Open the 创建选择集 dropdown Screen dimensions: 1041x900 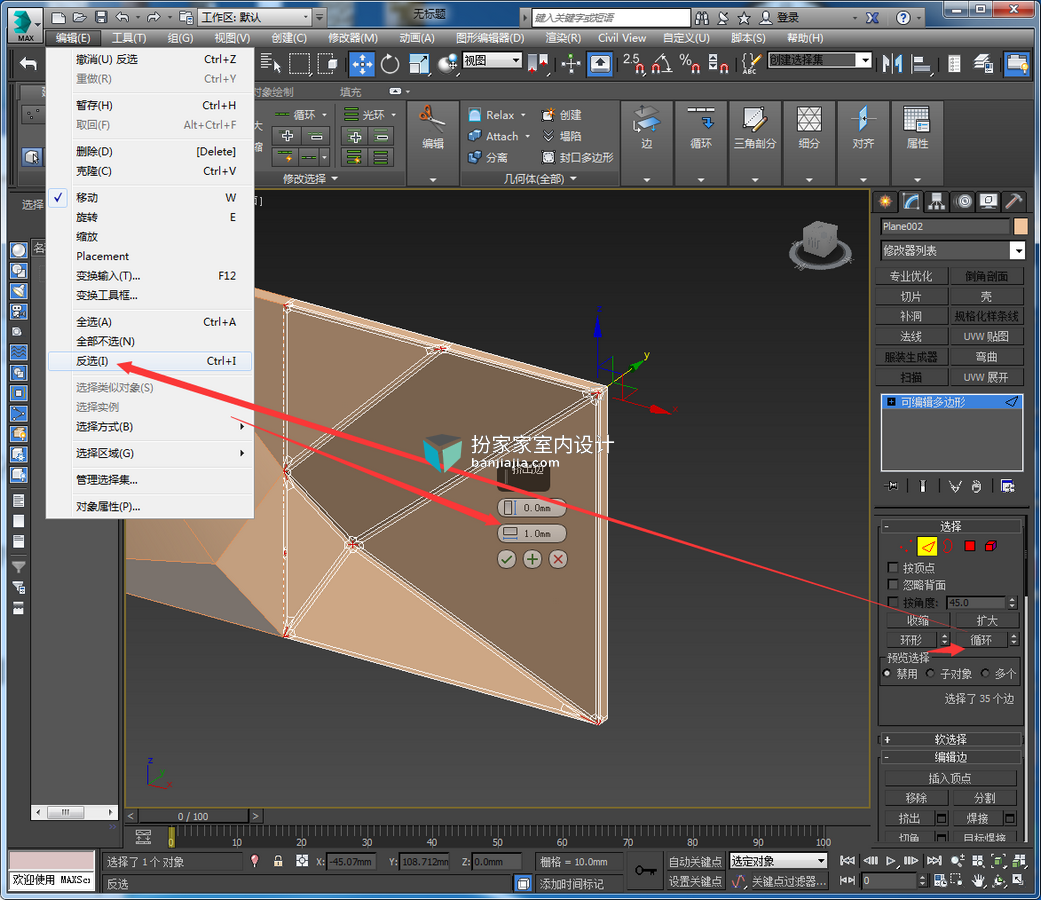pos(819,60)
